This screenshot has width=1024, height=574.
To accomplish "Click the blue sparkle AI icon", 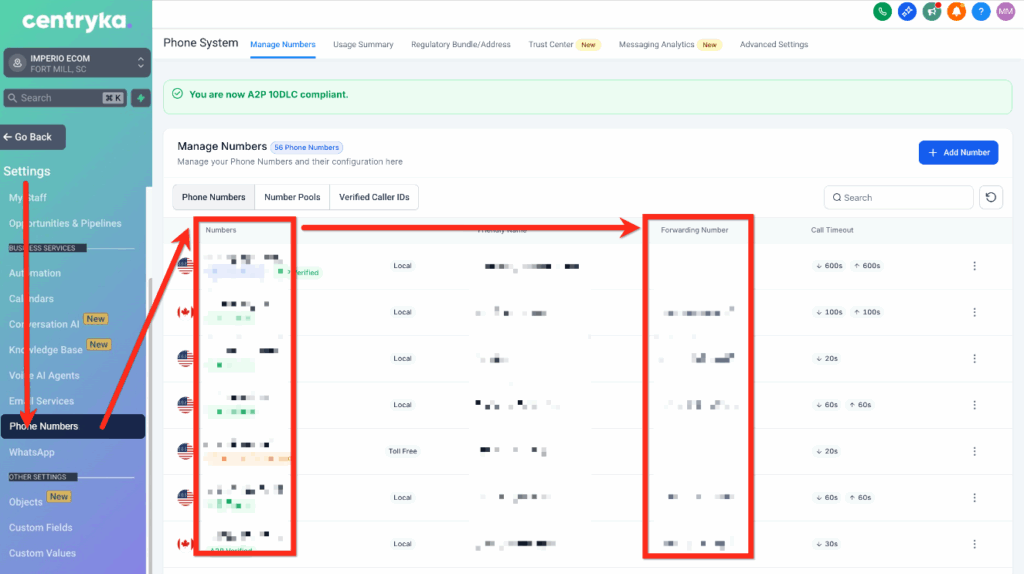I will pos(907,12).
